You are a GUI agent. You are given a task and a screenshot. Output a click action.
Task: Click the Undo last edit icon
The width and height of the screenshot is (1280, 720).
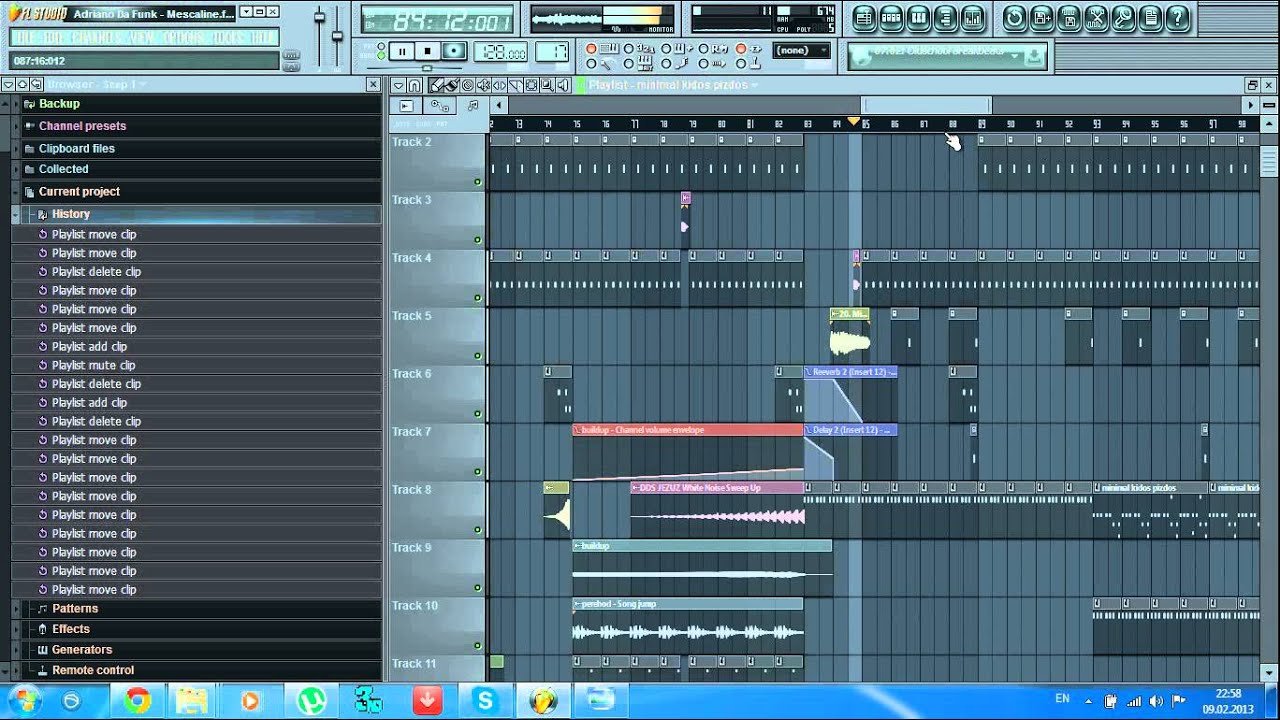click(1014, 17)
